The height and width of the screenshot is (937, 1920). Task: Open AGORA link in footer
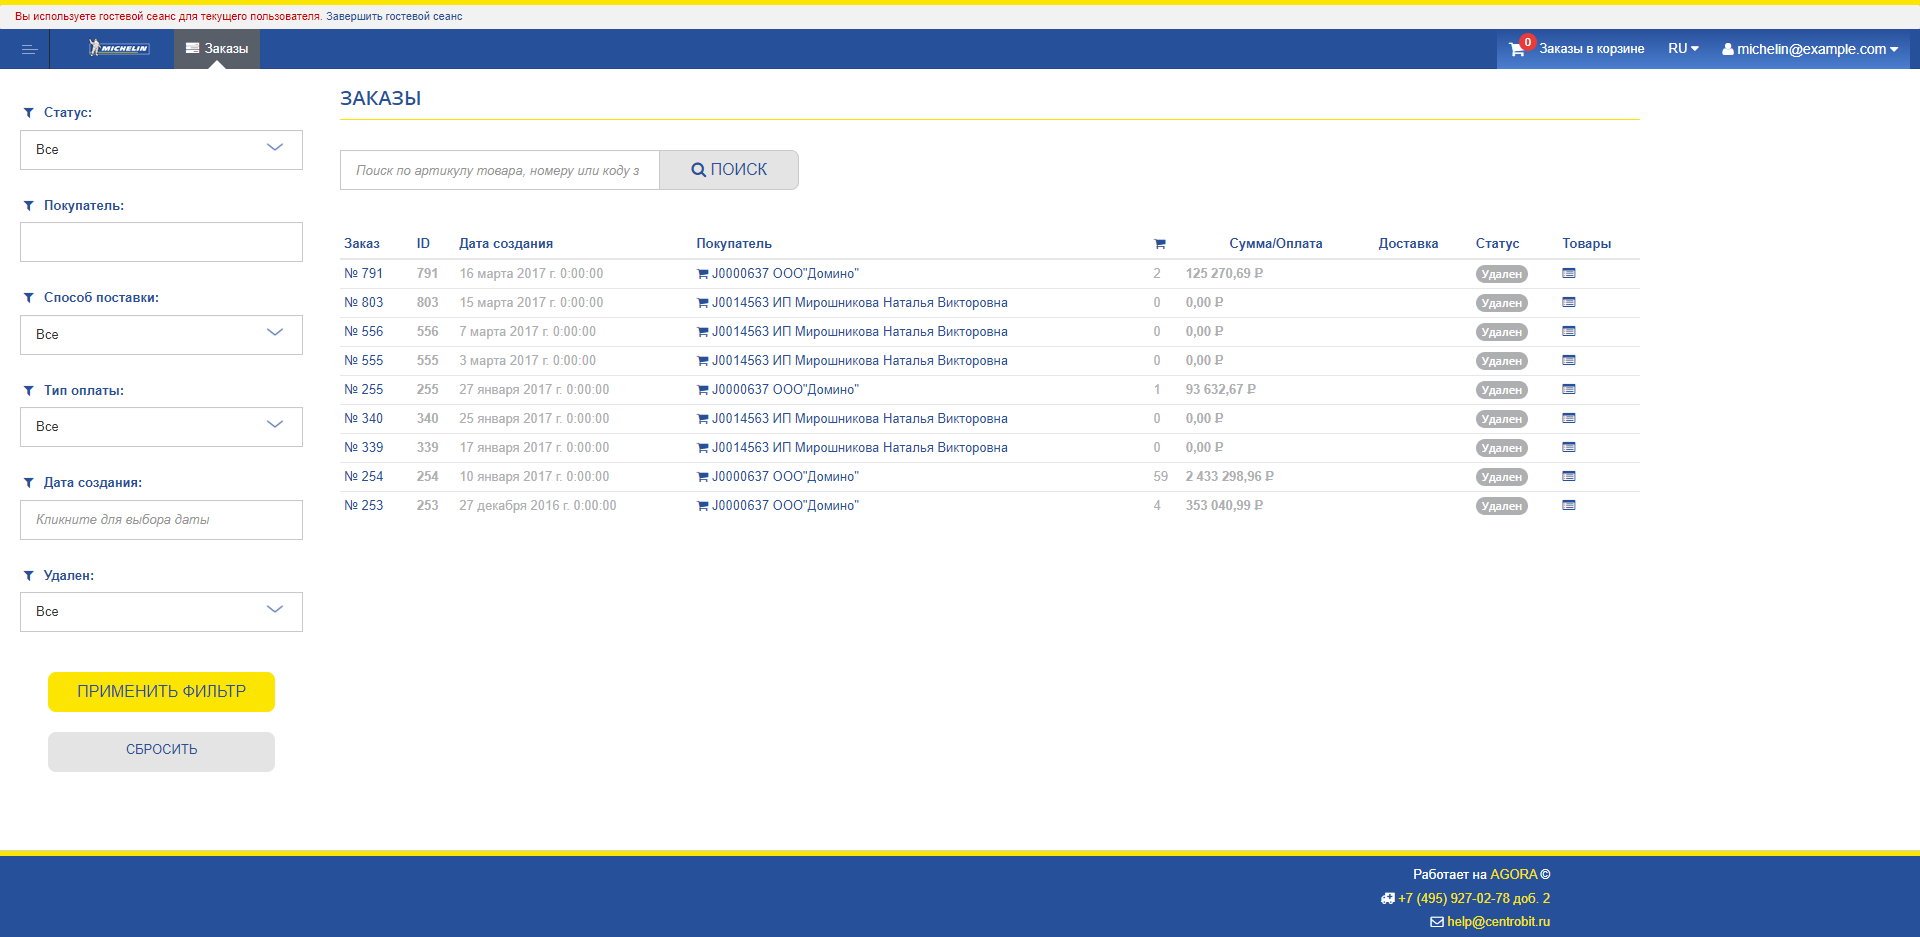pos(1513,875)
